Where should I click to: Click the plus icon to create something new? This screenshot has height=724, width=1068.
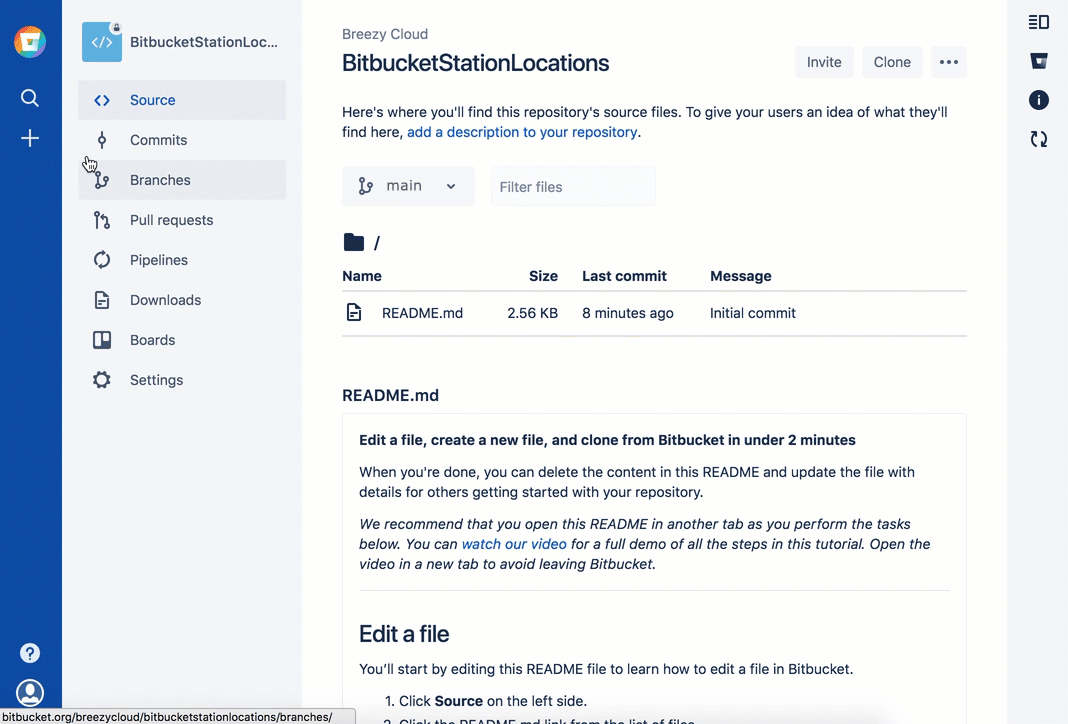[x=30, y=138]
